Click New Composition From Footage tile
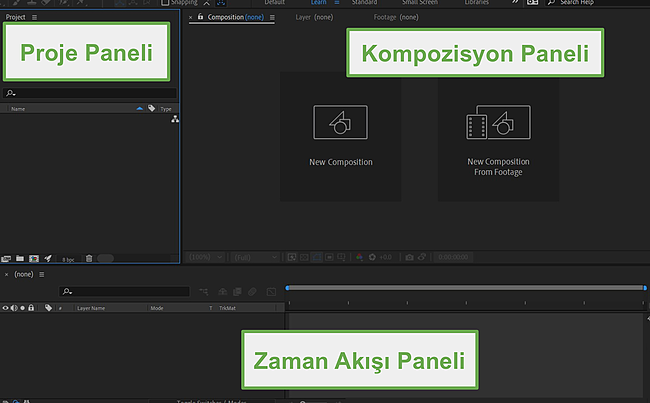 498,136
